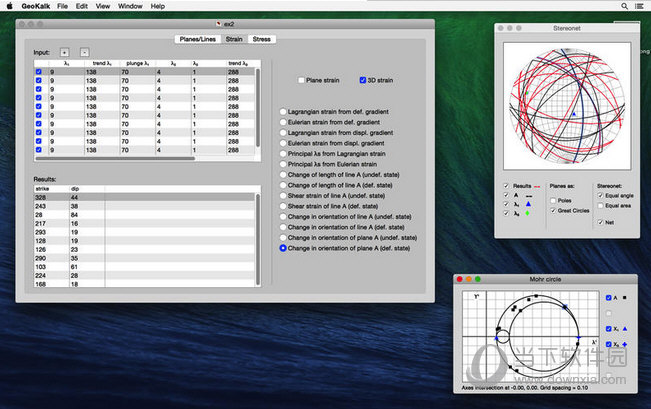Toggle the 3D strain checkbox

pyautogui.click(x=362, y=80)
